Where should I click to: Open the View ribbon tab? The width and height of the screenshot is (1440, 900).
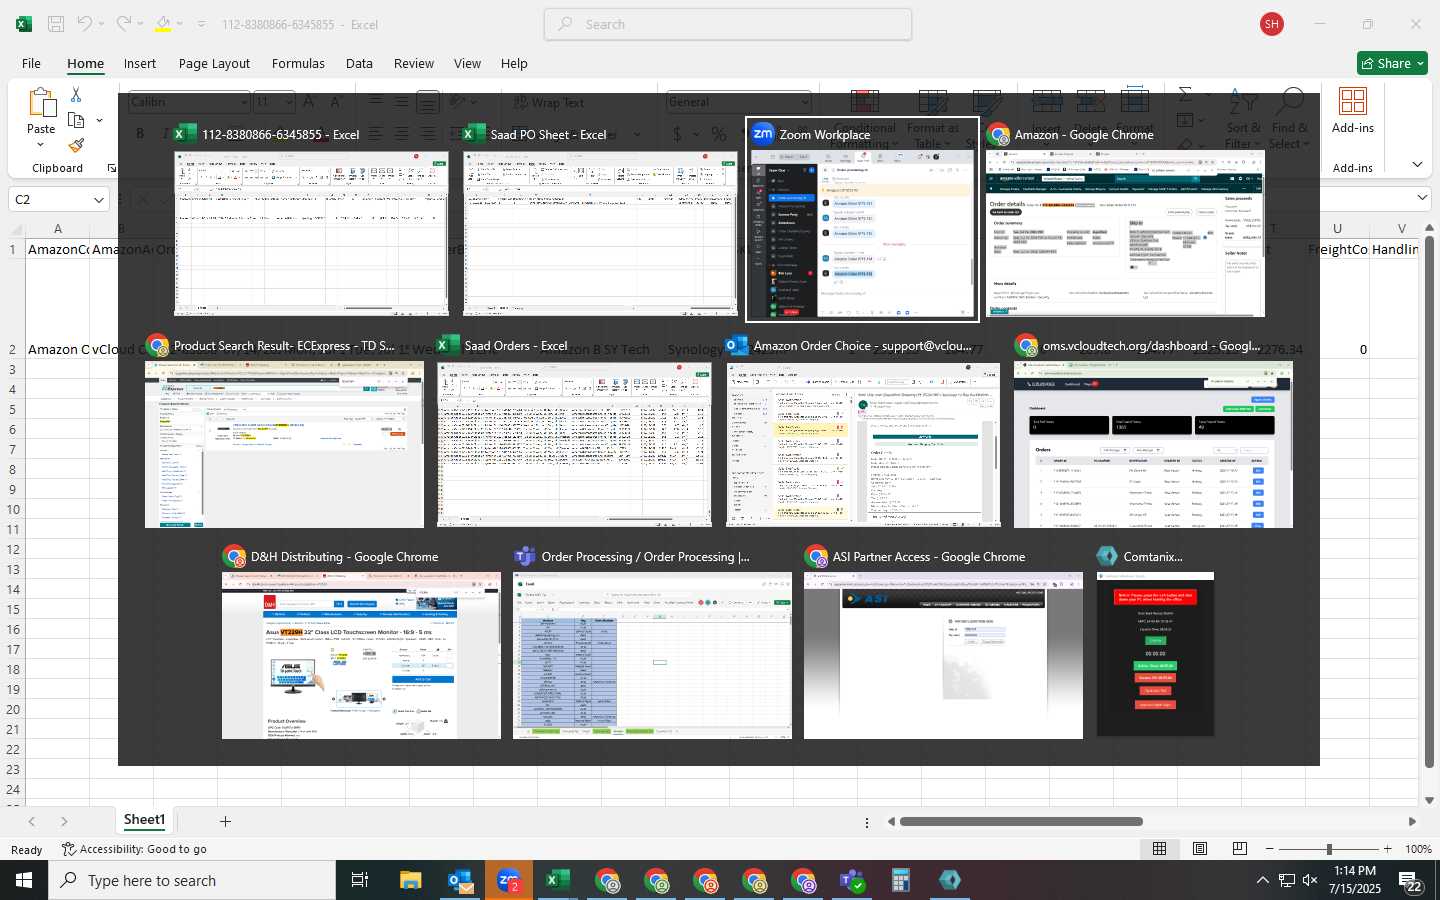(467, 63)
